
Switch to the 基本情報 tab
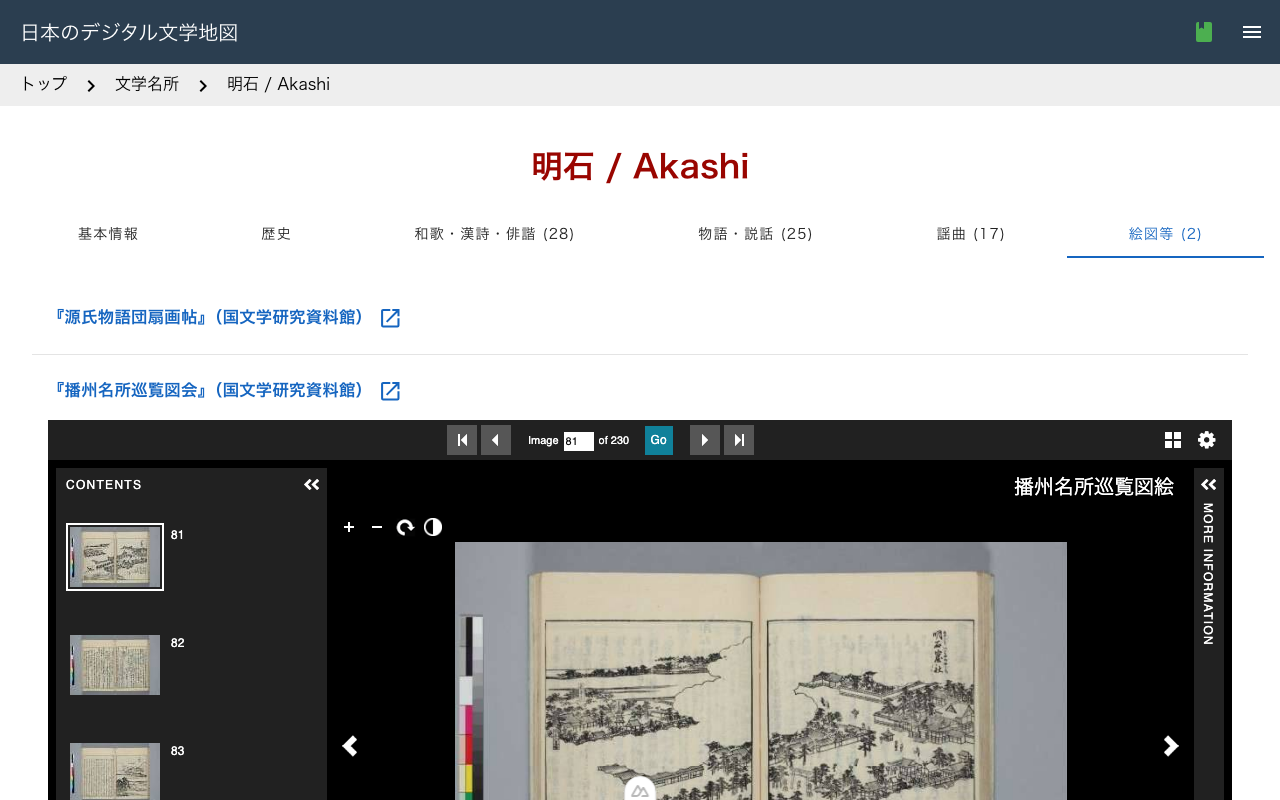click(x=108, y=233)
